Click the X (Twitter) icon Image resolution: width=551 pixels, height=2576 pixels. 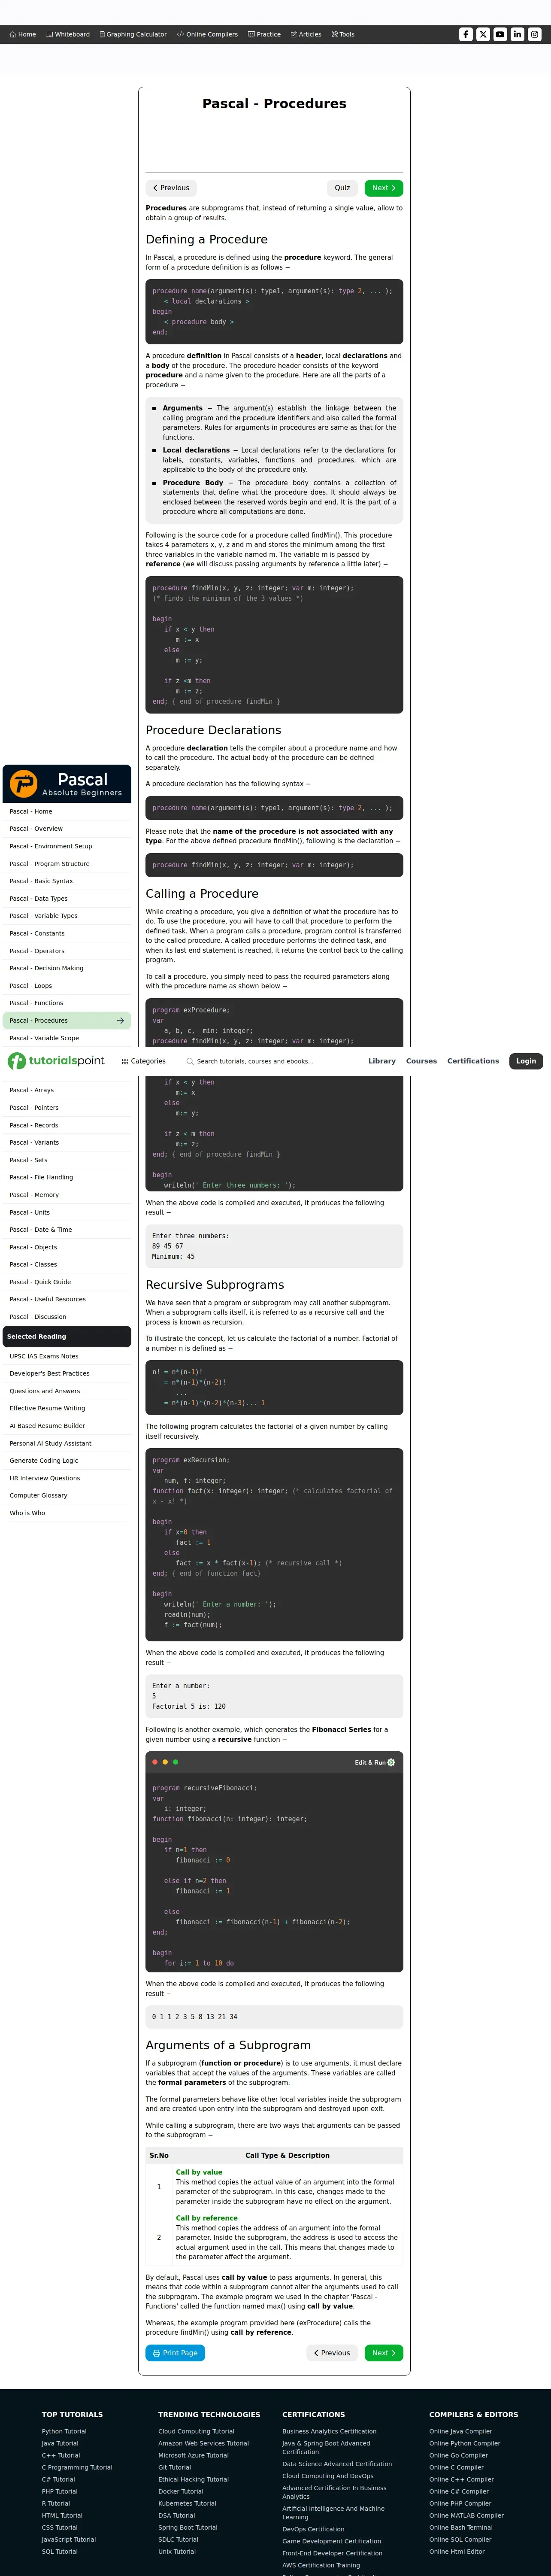coord(483,34)
